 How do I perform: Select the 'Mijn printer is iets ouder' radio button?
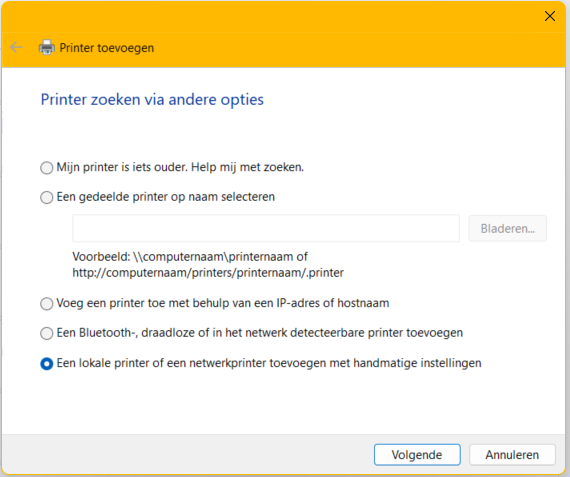pyautogui.click(x=47, y=168)
